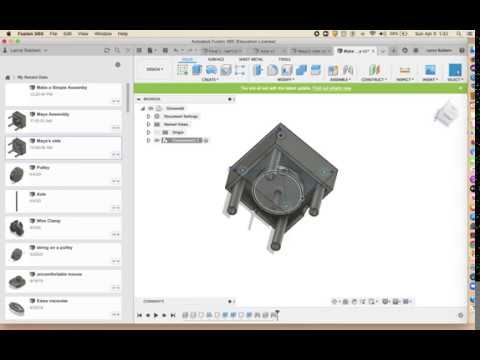Open the Inspect group dropdown
This screenshot has height=360, width=480.
click(405, 80)
